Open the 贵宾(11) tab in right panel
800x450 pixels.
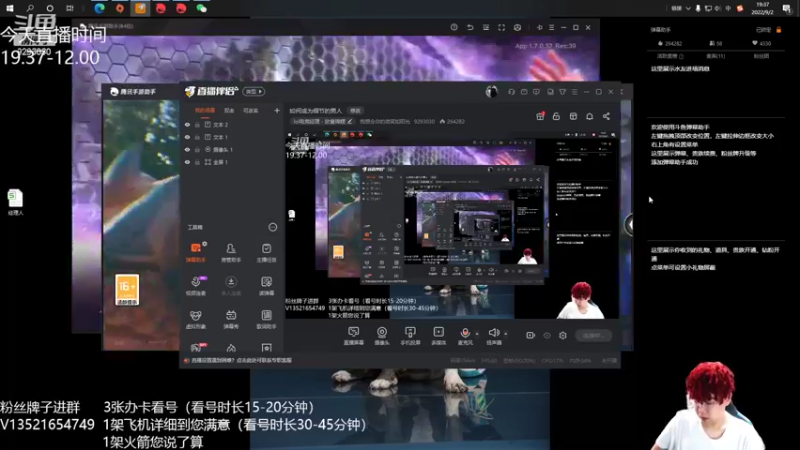(715, 56)
